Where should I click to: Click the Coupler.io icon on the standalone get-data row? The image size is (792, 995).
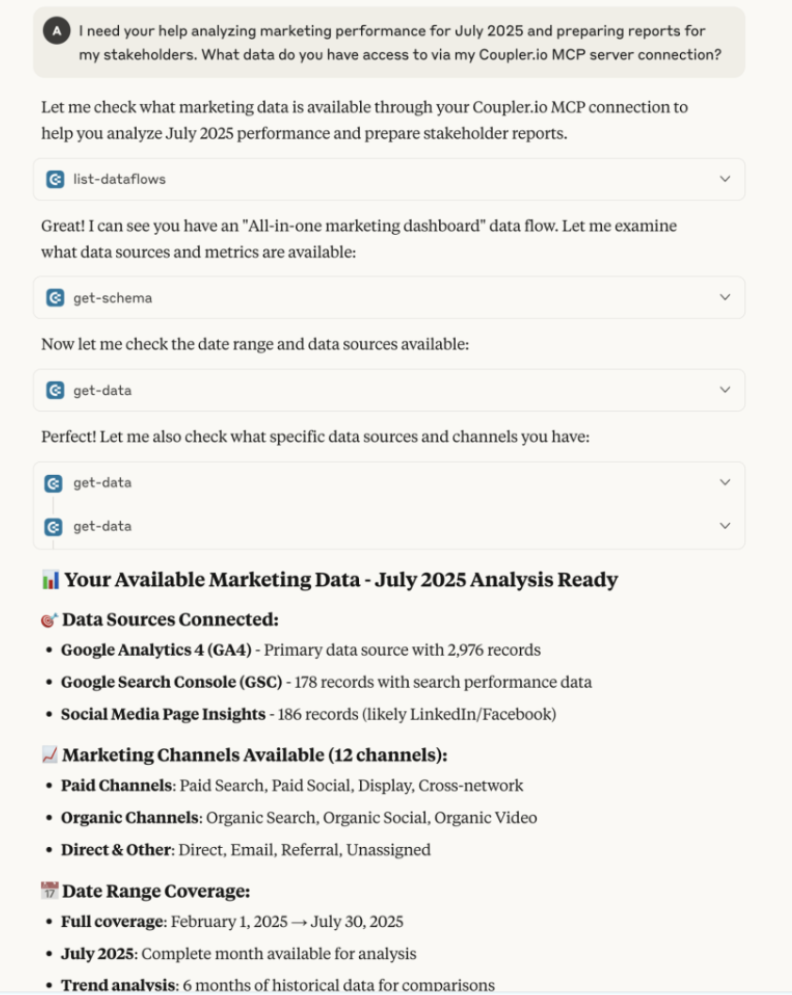(55, 391)
